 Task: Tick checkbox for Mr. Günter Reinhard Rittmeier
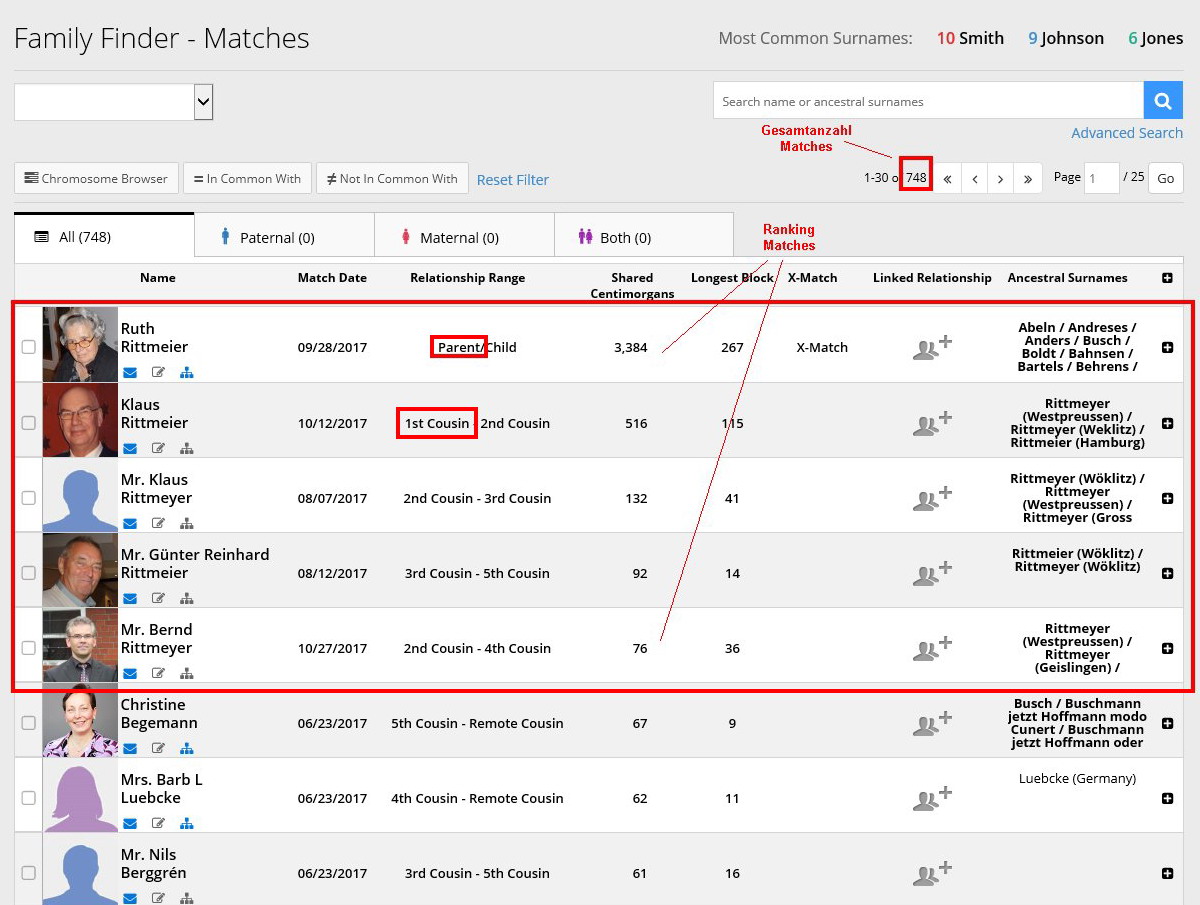click(x=28, y=573)
